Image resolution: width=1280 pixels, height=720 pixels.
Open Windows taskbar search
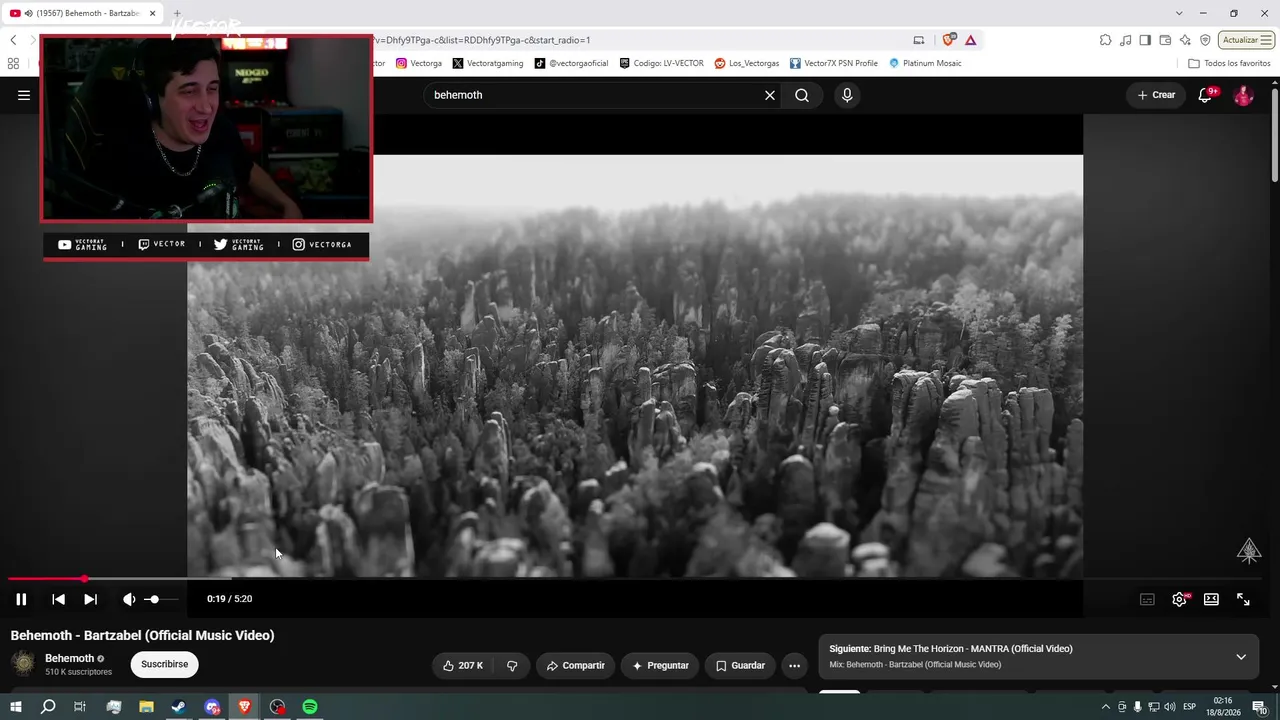(x=48, y=707)
